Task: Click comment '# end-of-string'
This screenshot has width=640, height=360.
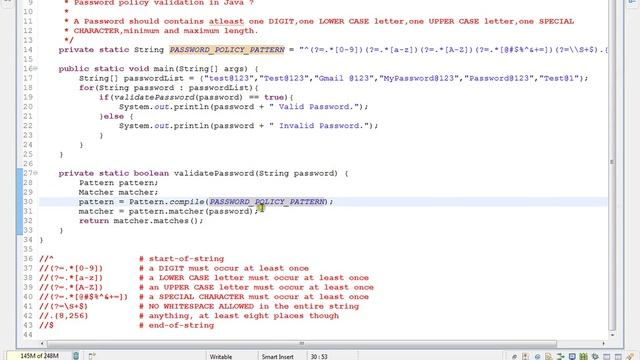Action: tap(177, 325)
